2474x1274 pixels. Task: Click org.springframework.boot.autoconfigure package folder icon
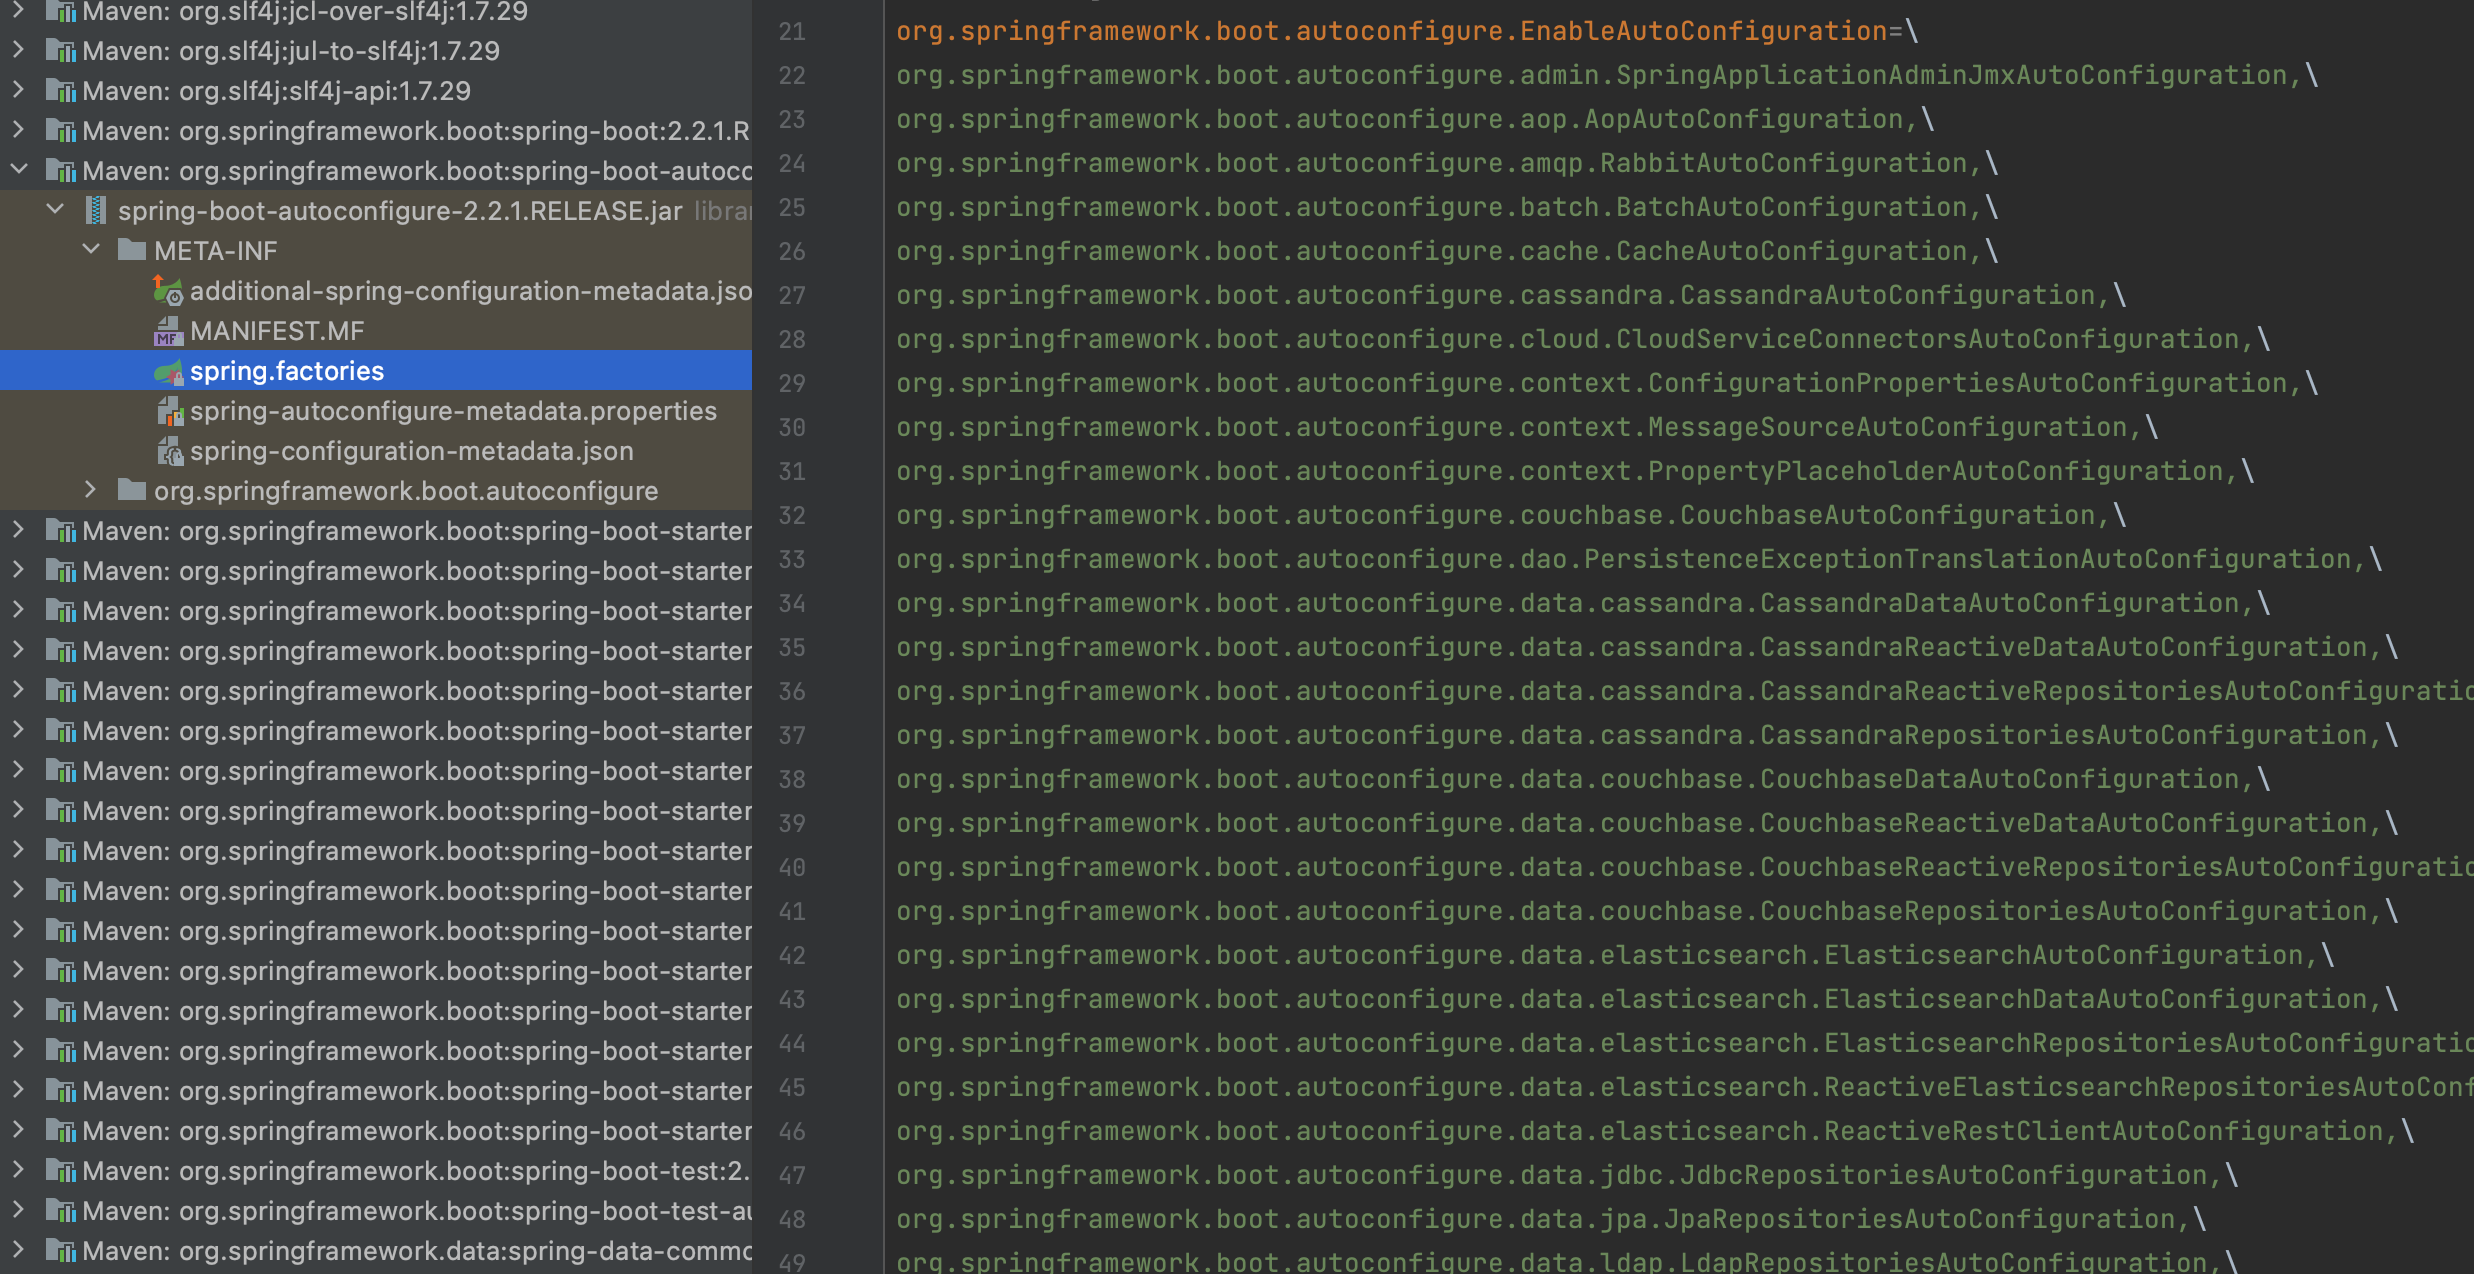click(132, 490)
